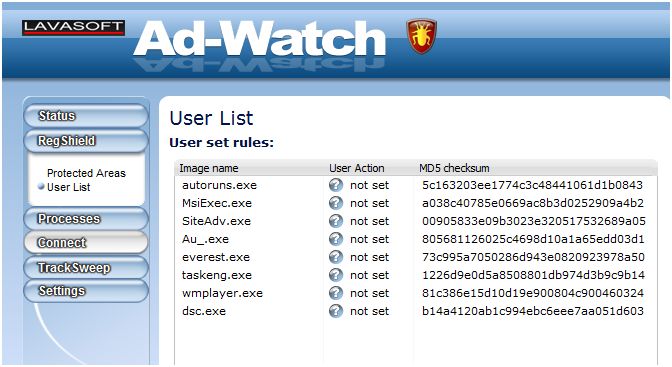Screen dimensions: 672x367
Task: Select the MsiExec.exe row
Action: click(415, 203)
